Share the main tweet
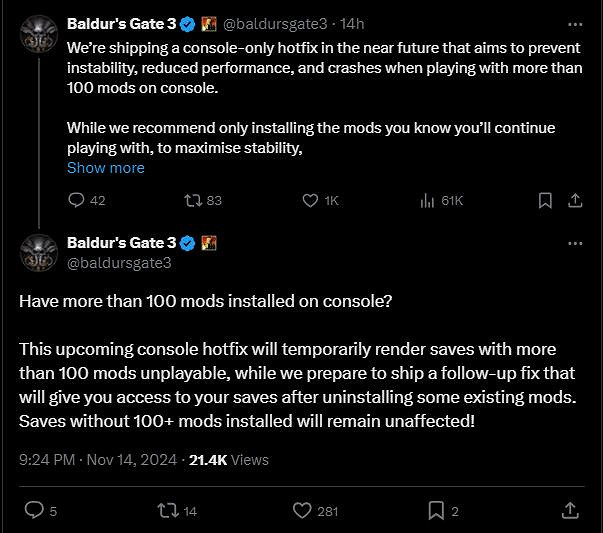Image resolution: width=603 pixels, height=533 pixels. click(569, 510)
